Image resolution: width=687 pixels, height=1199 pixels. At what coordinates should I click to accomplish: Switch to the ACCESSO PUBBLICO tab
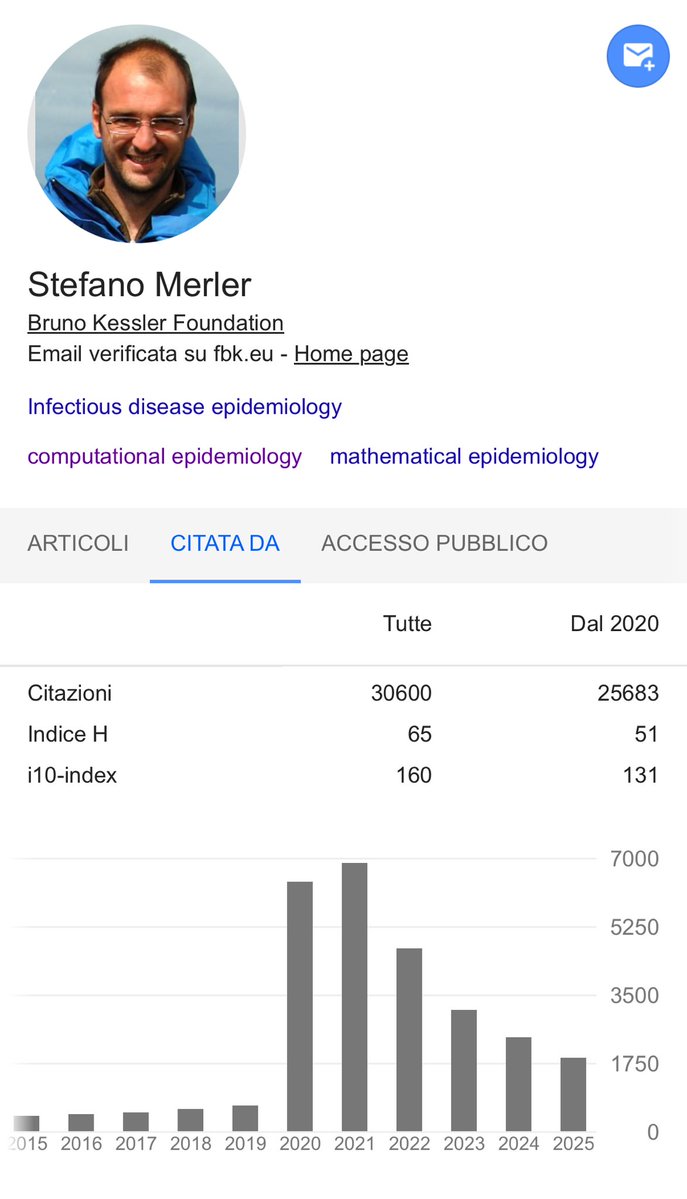click(x=434, y=543)
